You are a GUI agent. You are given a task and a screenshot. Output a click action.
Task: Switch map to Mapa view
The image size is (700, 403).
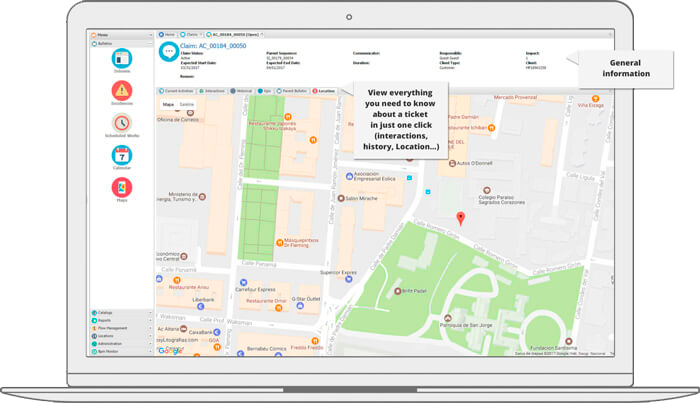tap(168, 104)
